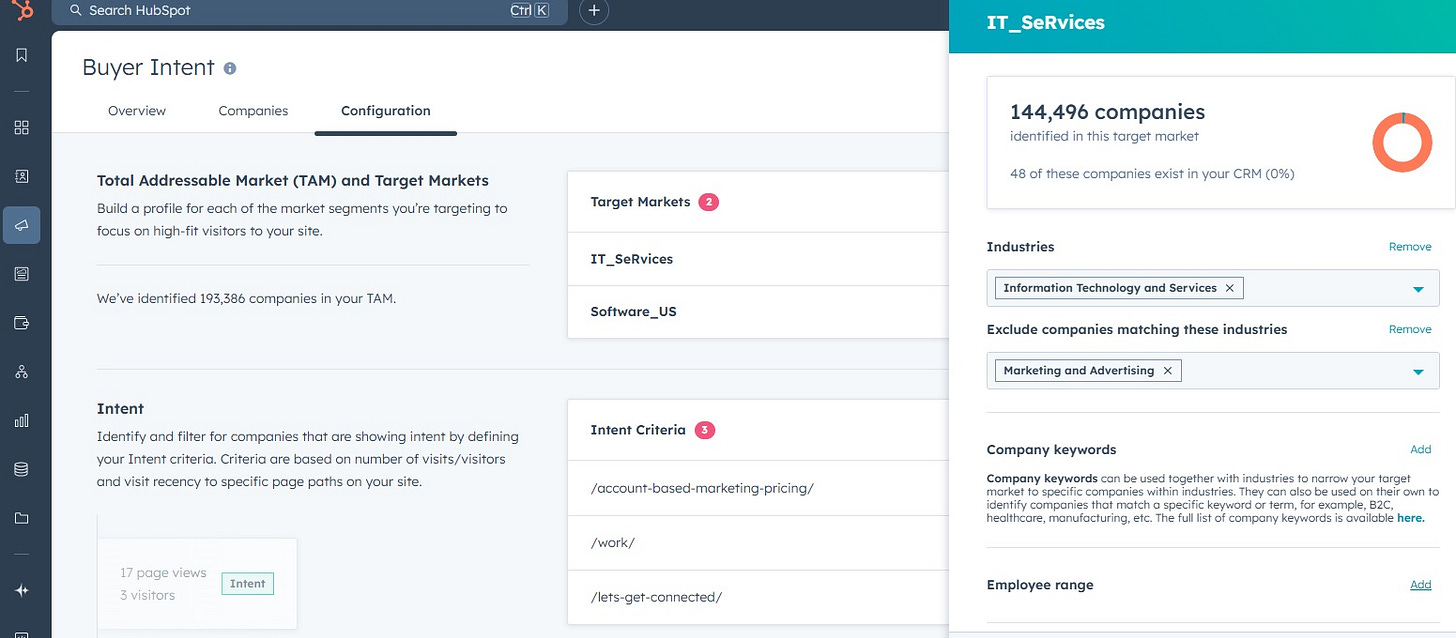Click Remove next to Exclude companies industries

click(1410, 330)
